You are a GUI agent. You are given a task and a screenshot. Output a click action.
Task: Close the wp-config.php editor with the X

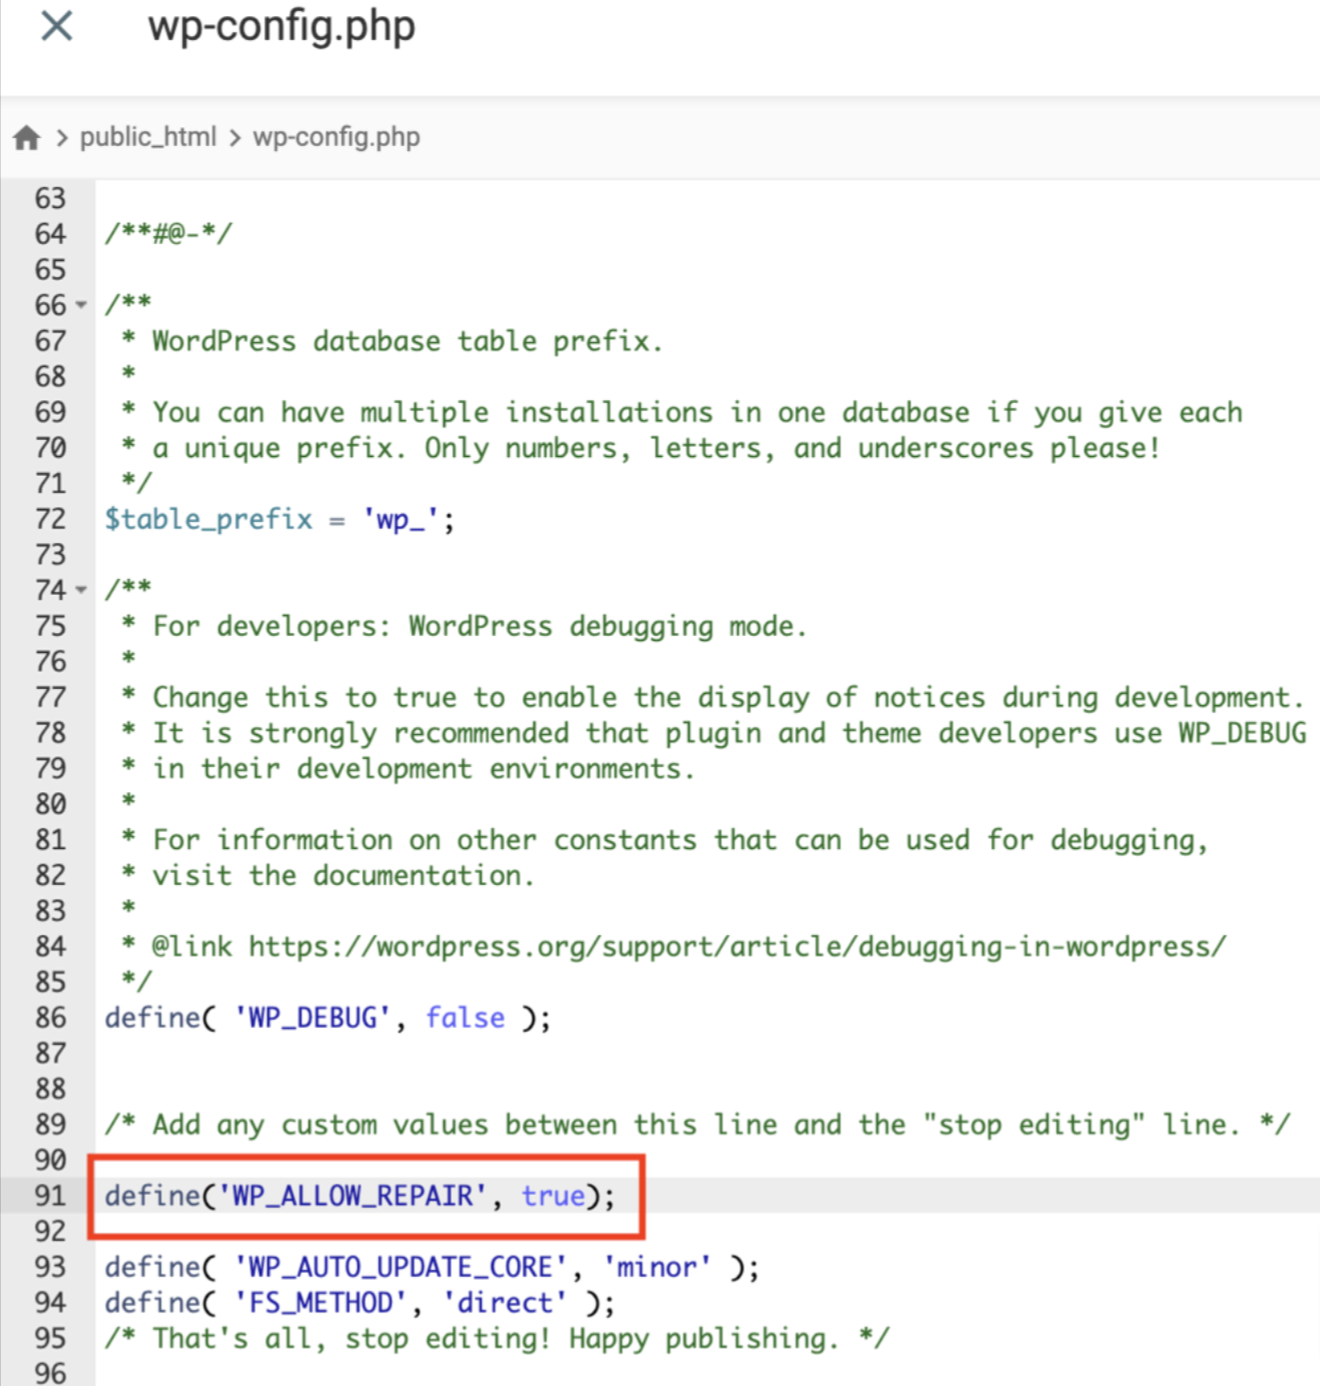coord(55,27)
